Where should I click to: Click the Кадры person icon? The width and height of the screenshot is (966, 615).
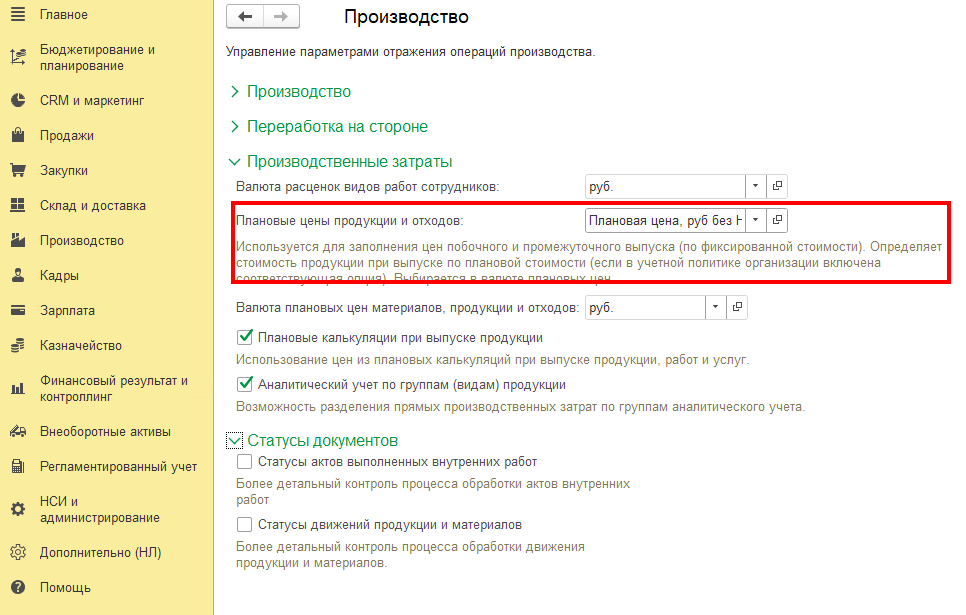pyautogui.click(x=18, y=275)
